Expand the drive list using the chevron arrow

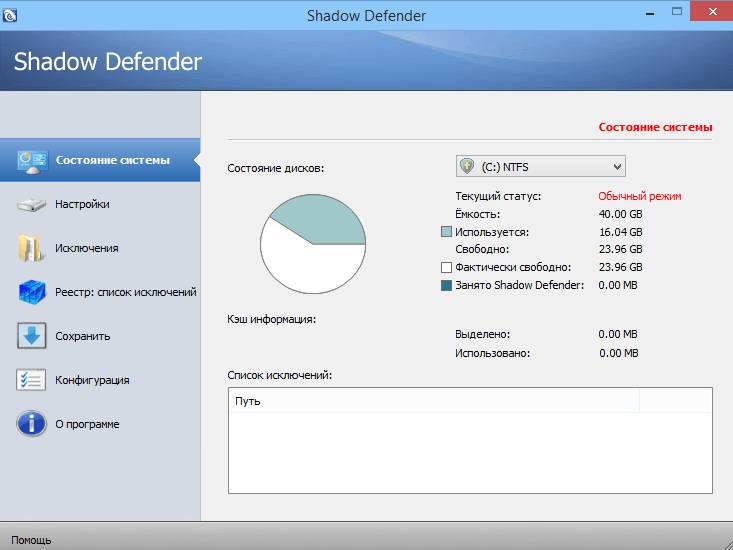(616, 166)
